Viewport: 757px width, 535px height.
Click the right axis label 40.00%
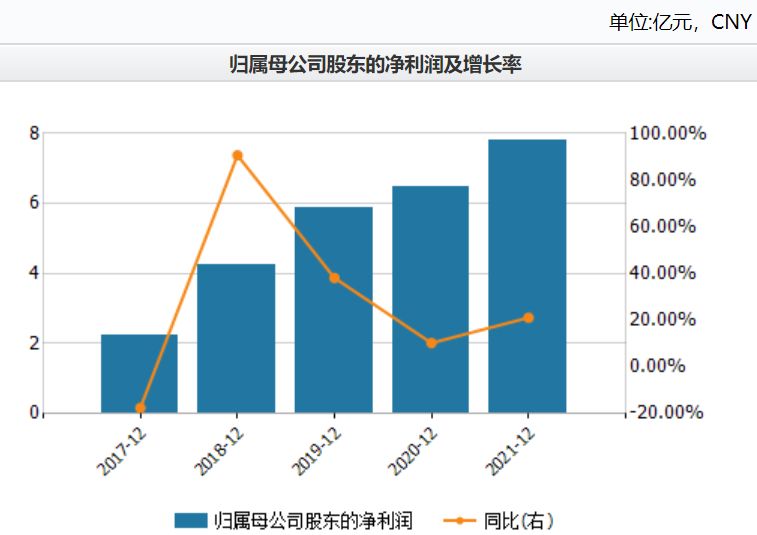click(x=663, y=273)
